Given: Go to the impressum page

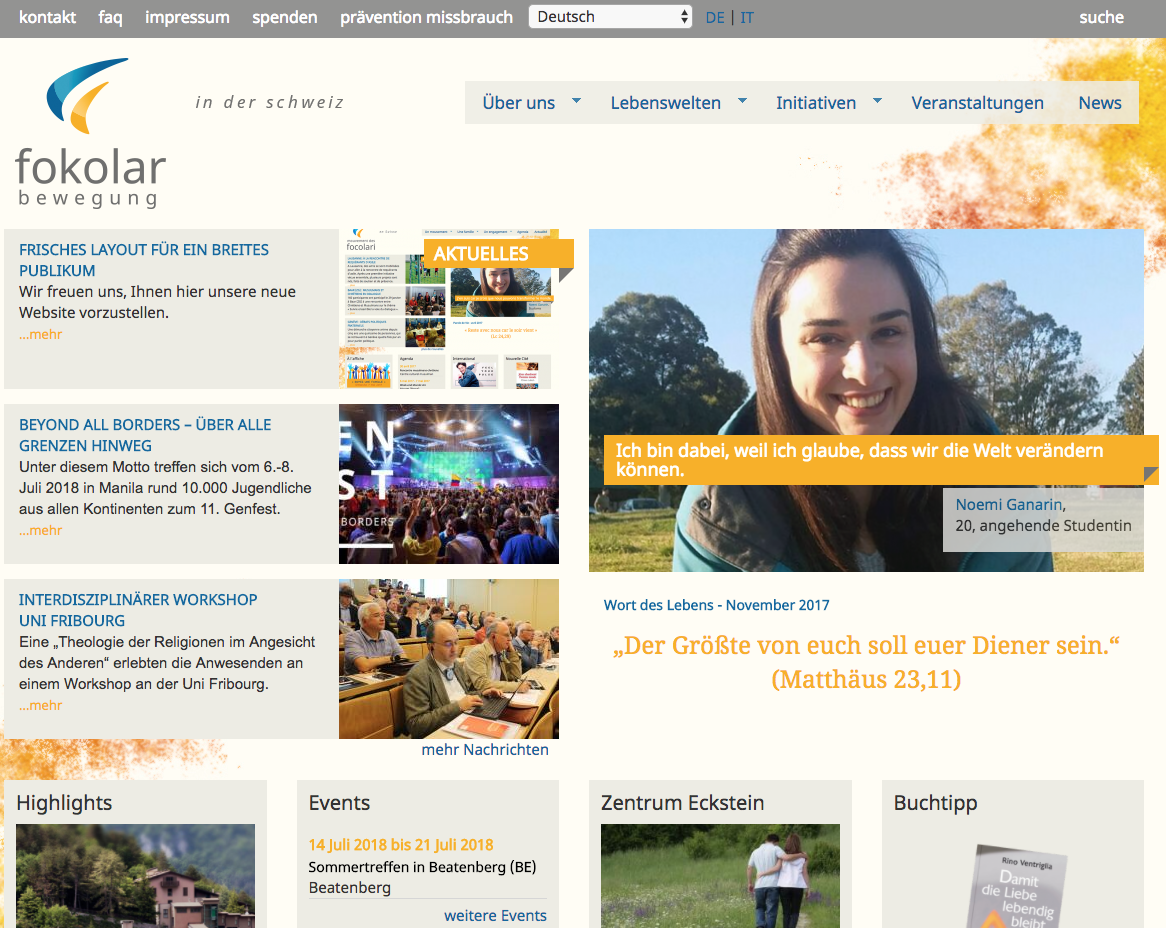Looking at the screenshot, I should [x=187, y=17].
